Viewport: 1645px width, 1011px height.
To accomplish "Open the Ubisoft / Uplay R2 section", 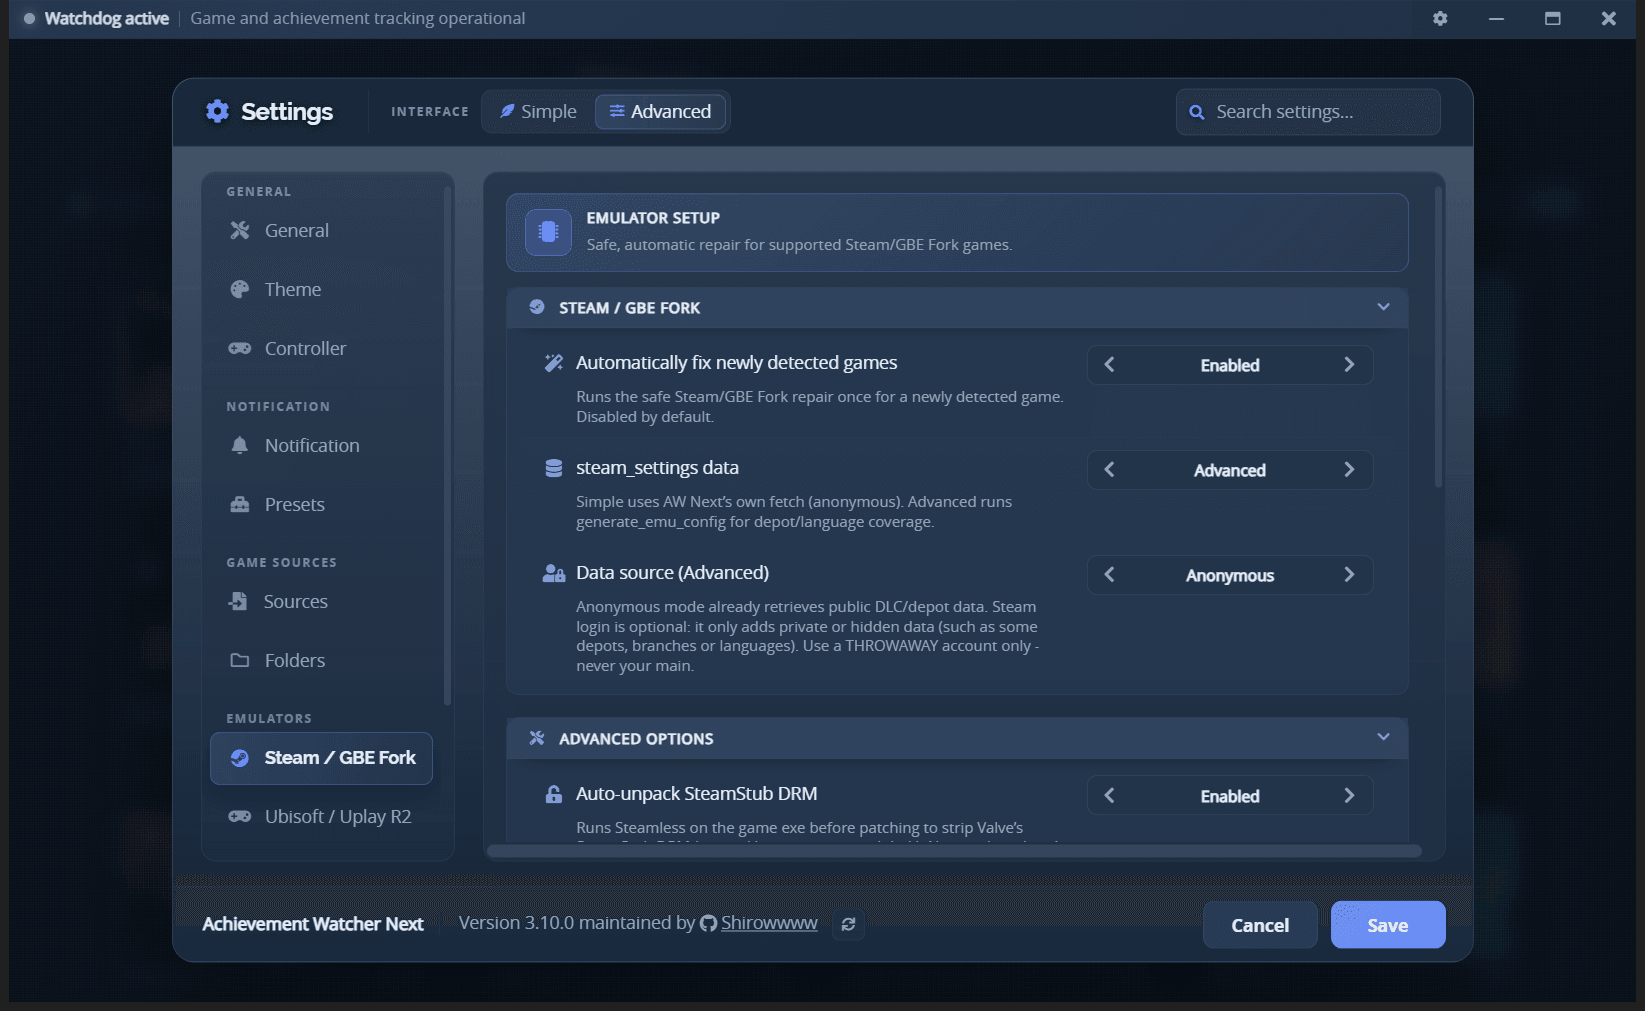I will pyautogui.click(x=322, y=816).
